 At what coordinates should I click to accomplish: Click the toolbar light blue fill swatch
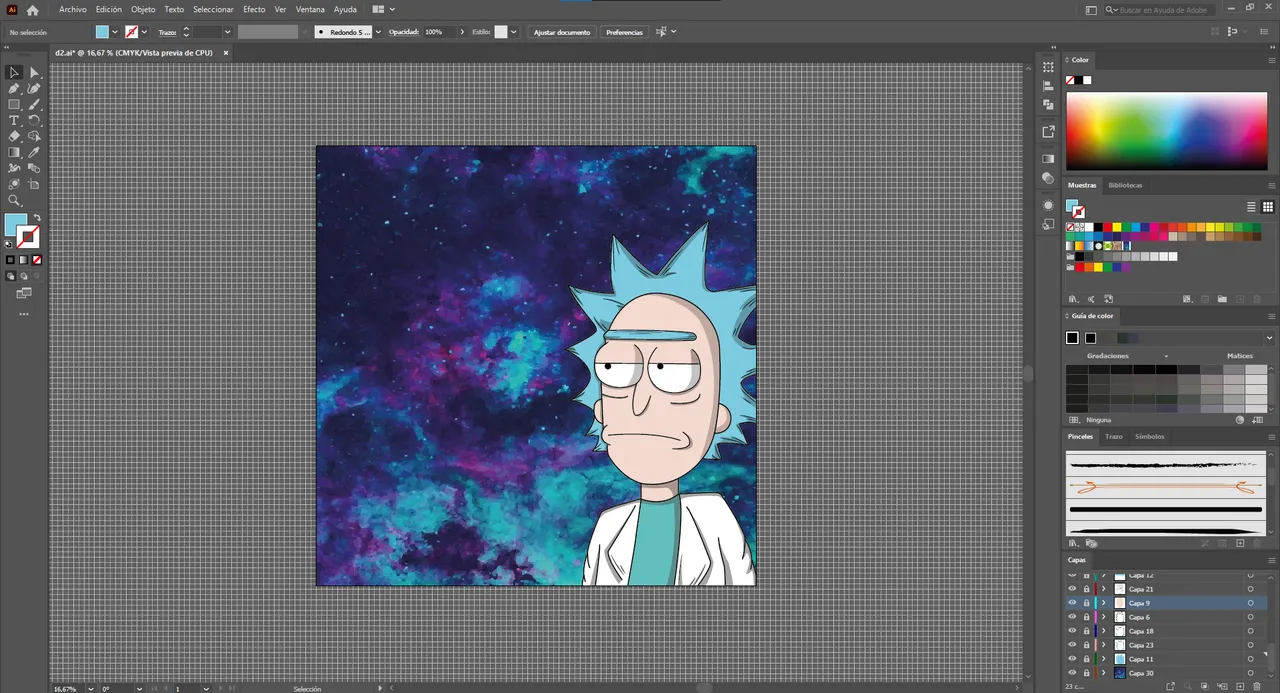click(x=15, y=225)
